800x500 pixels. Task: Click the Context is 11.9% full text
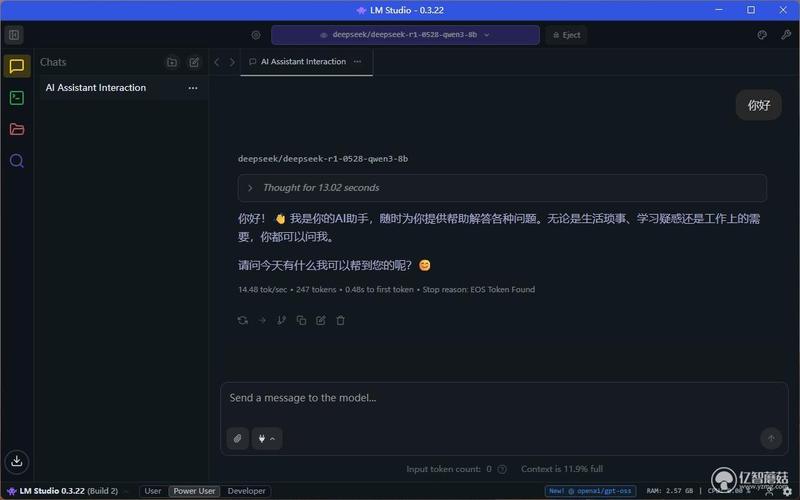pyautogui.click(x=562, y=469)
